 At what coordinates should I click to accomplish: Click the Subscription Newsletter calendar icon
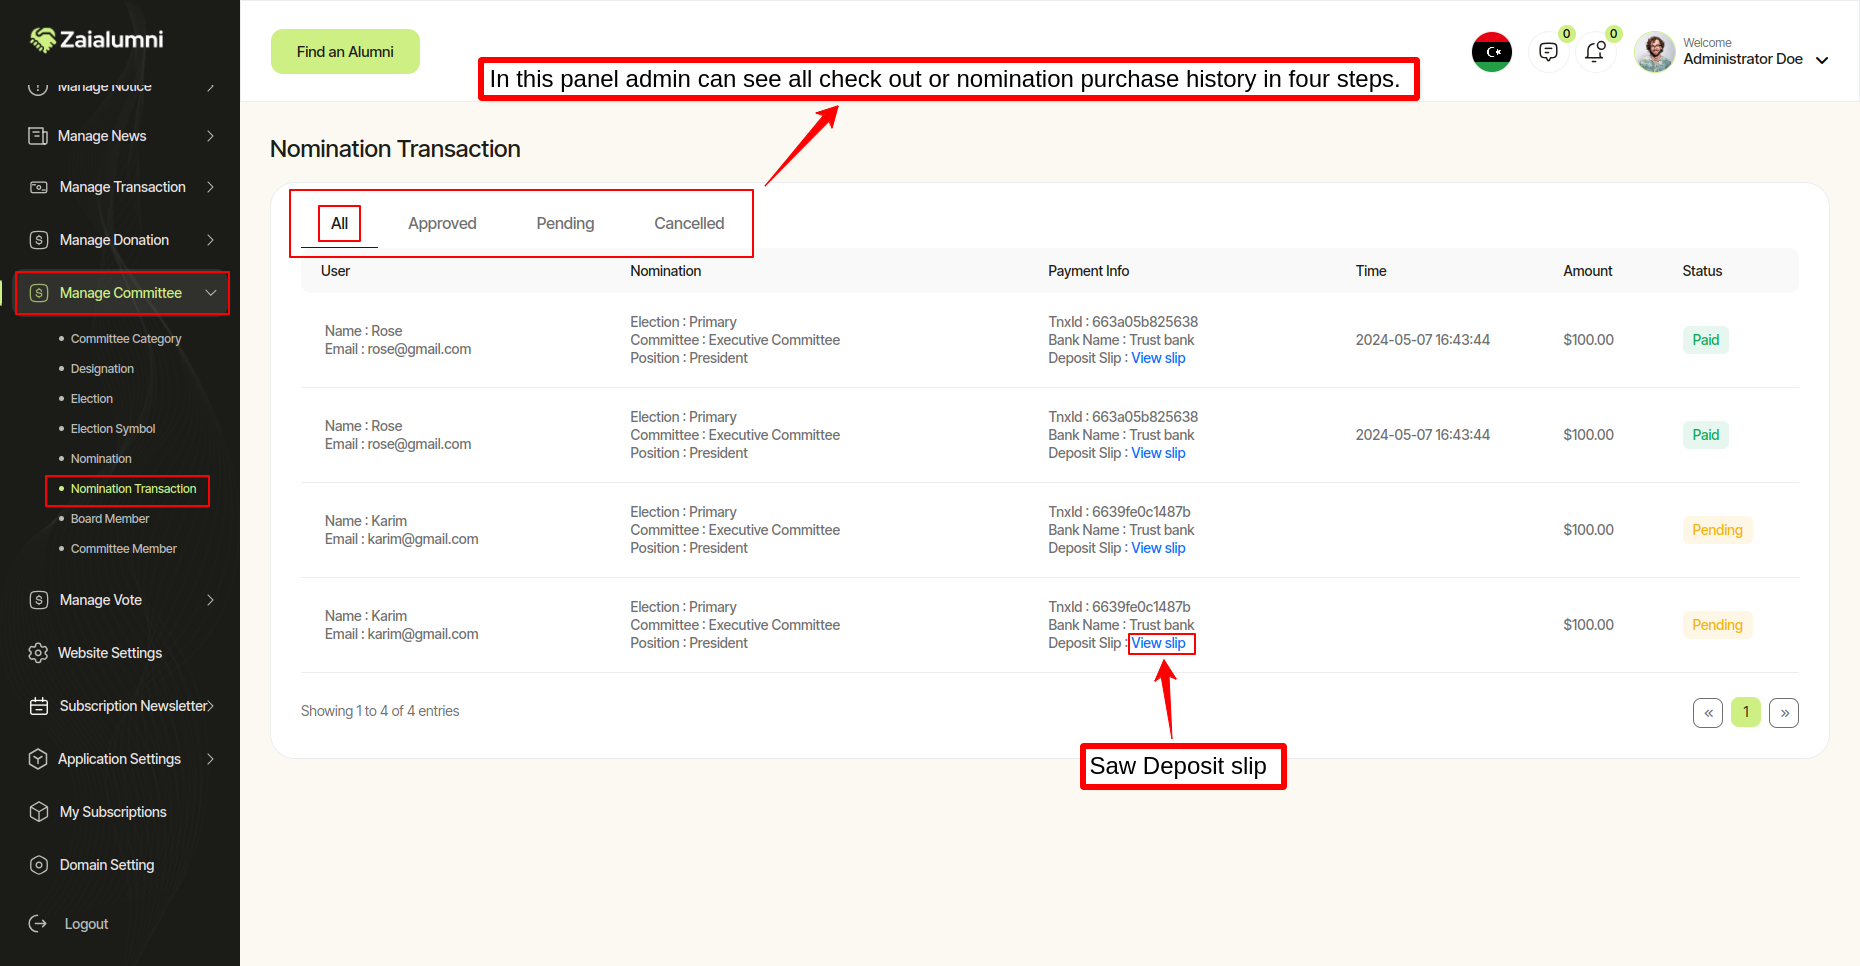(x=39, y=706)
